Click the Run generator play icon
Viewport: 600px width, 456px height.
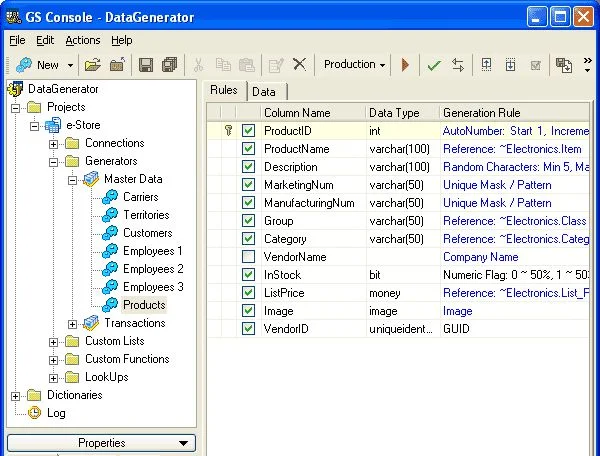(405, 65)
